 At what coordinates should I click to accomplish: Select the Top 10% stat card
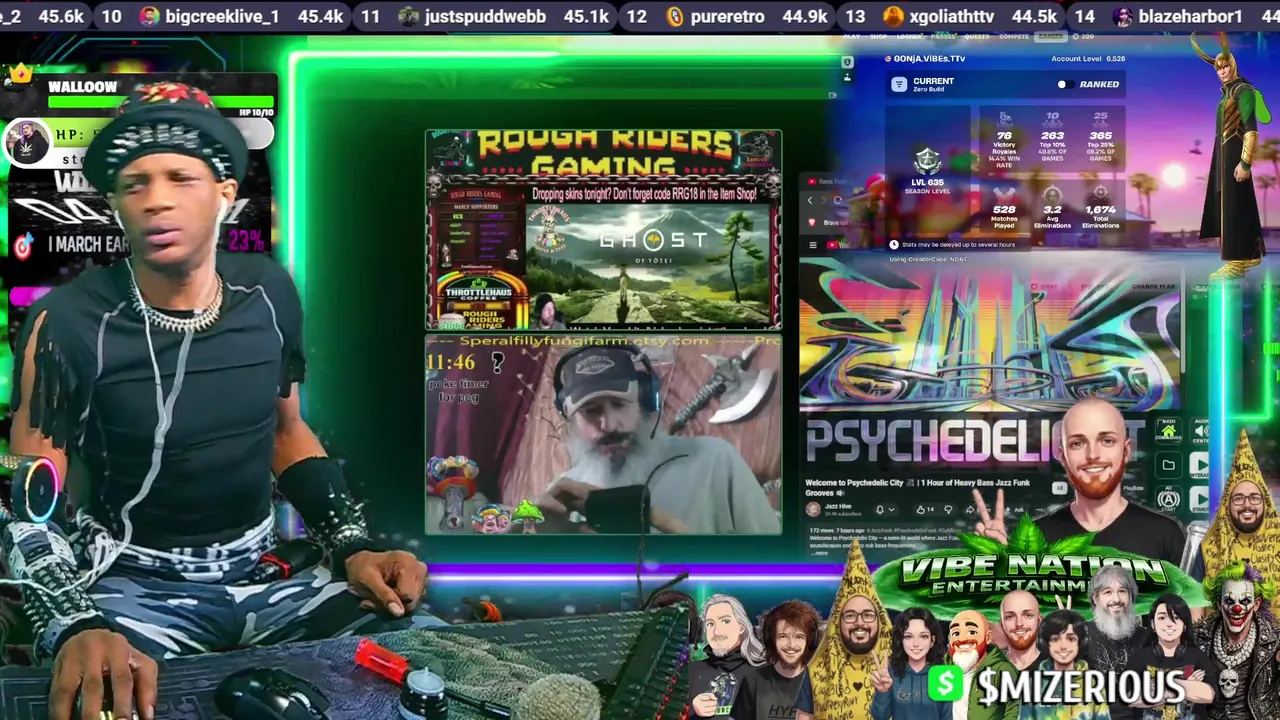coord(1052,138)
